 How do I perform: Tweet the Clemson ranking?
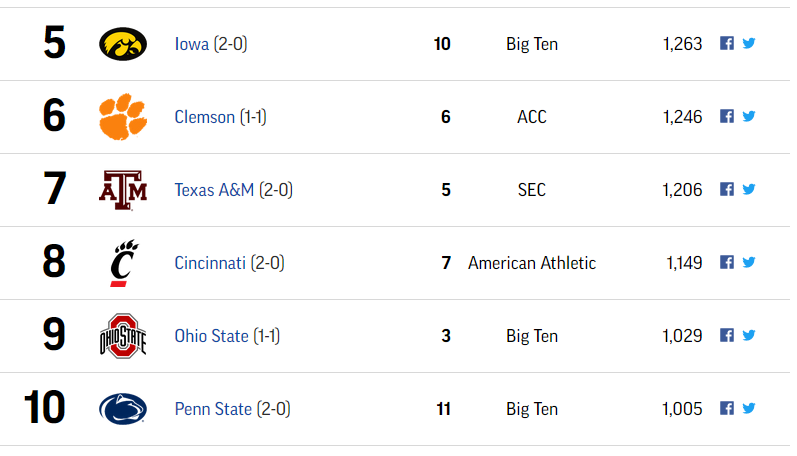pos(748,116)
